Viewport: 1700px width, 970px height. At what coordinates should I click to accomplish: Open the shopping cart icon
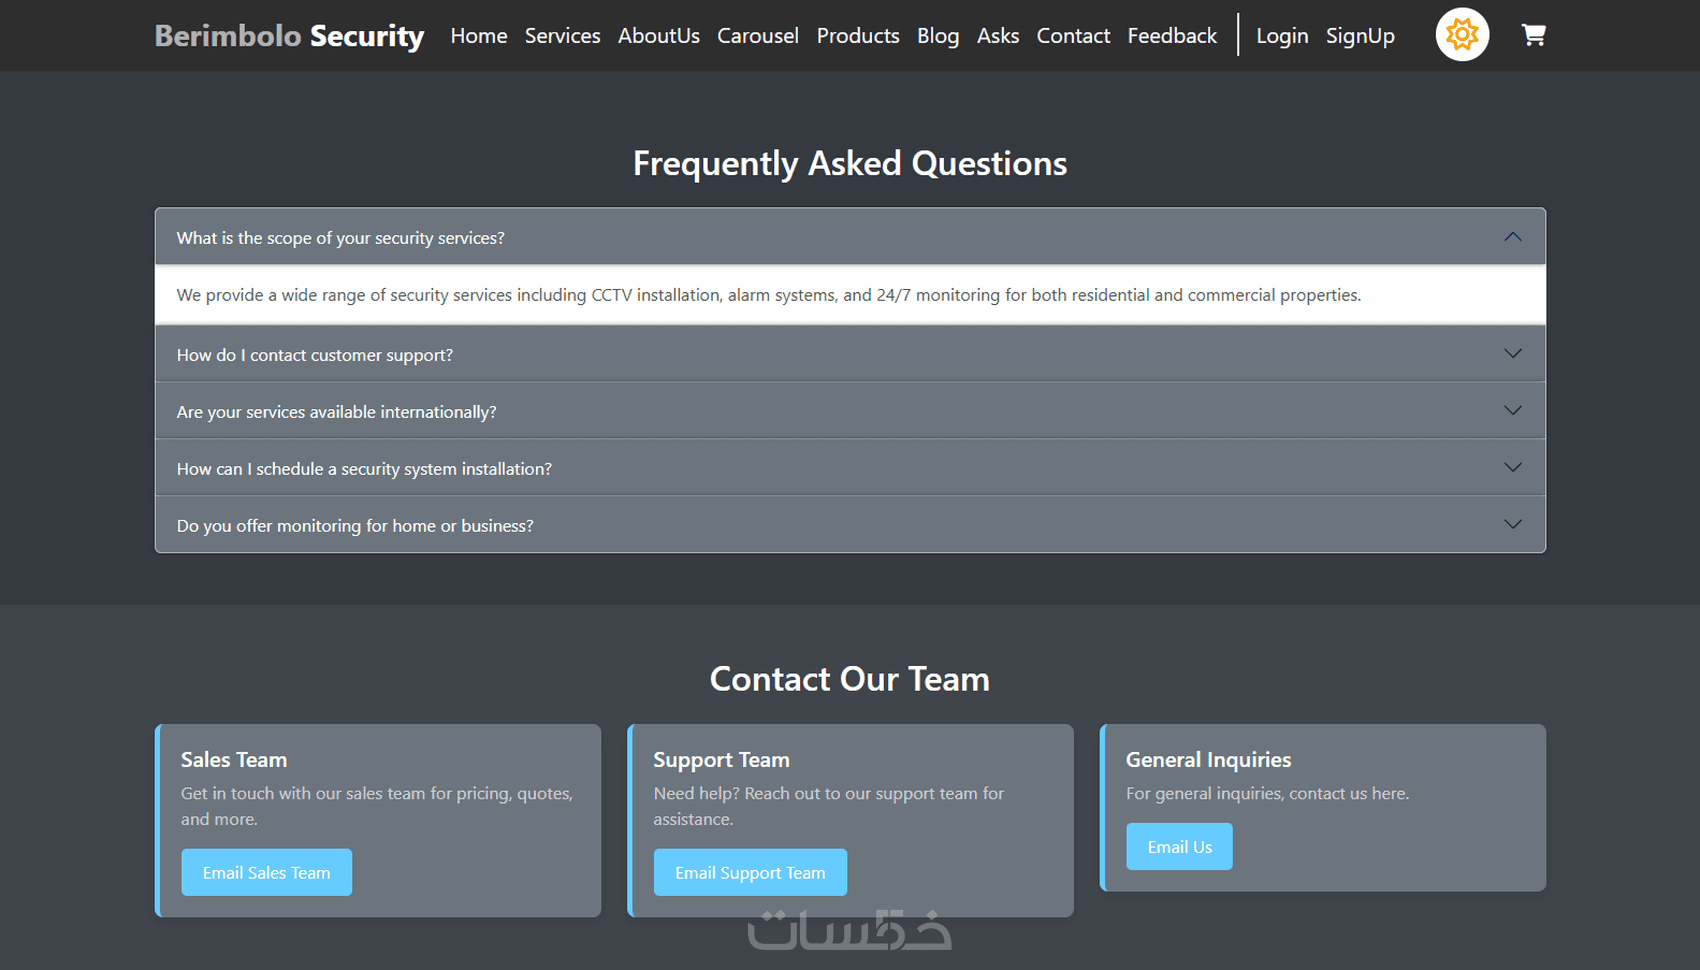tap(1533, 36)
